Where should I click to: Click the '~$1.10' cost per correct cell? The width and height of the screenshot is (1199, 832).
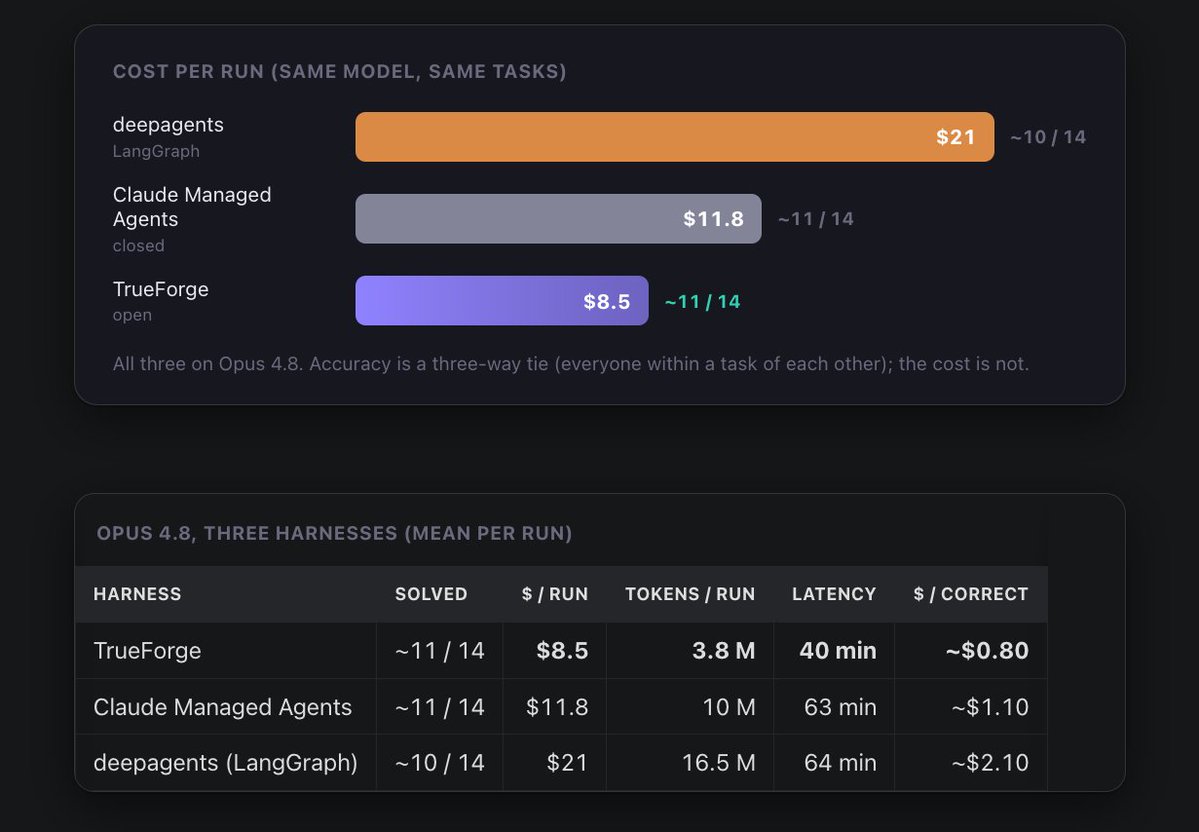[x=989, y=707]
